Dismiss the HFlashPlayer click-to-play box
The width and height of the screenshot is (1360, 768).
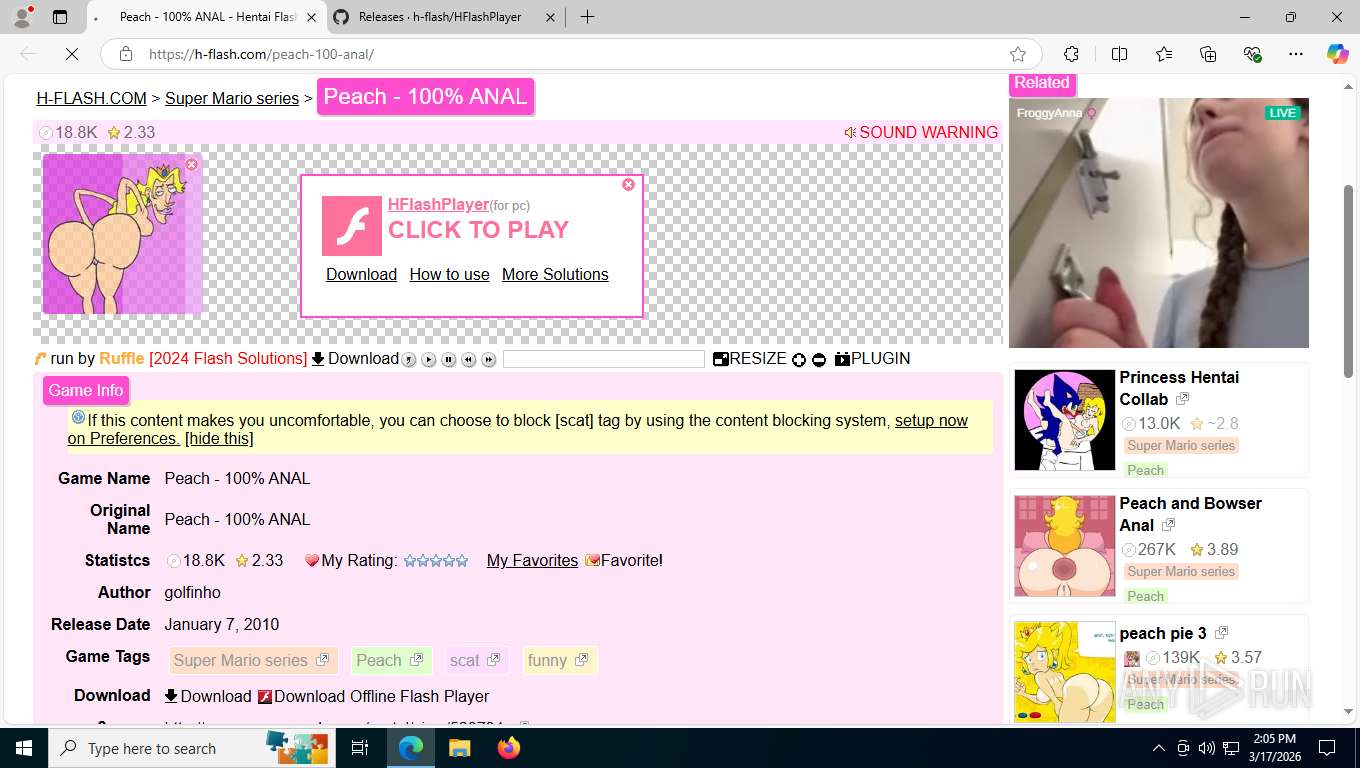point(628,184)
